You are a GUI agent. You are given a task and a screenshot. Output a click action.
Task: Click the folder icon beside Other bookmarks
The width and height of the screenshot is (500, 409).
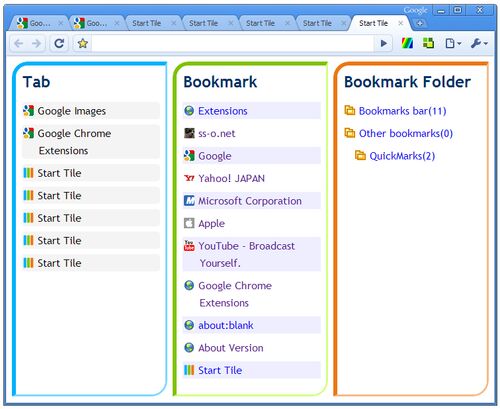pyautogui.click(x=350, y=133)
